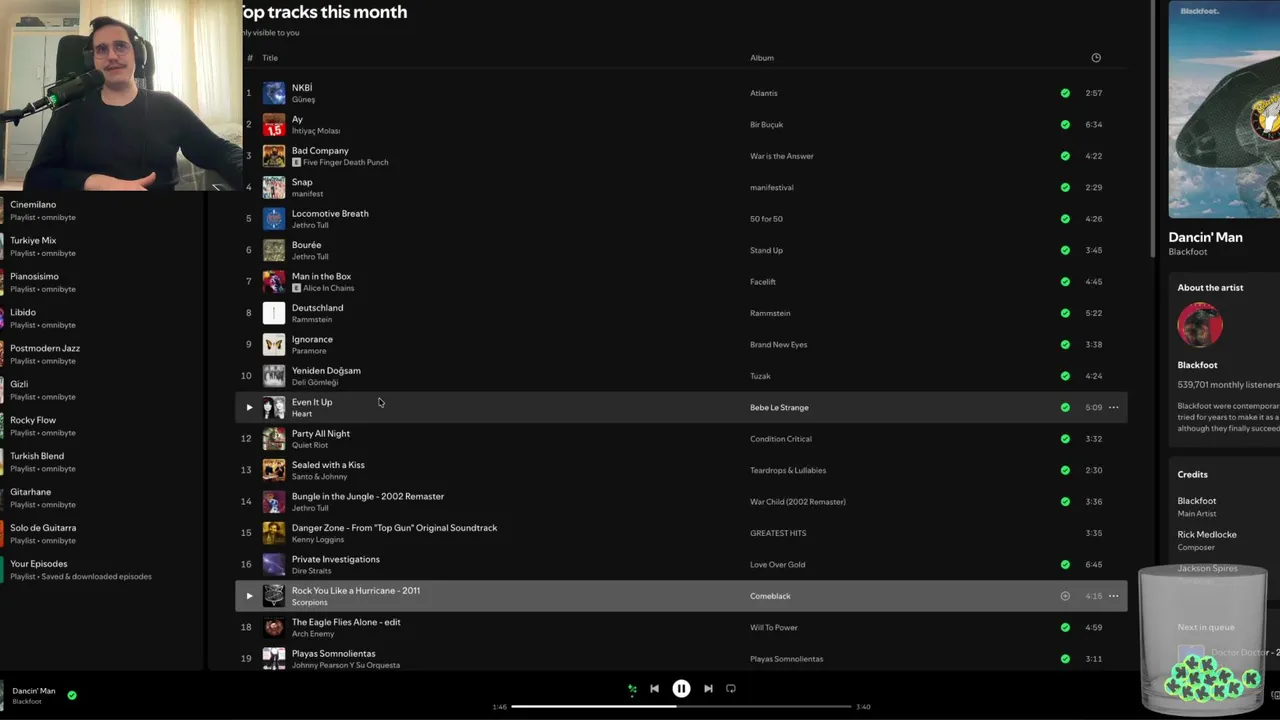Click the Title column header

tap(270, 58)
